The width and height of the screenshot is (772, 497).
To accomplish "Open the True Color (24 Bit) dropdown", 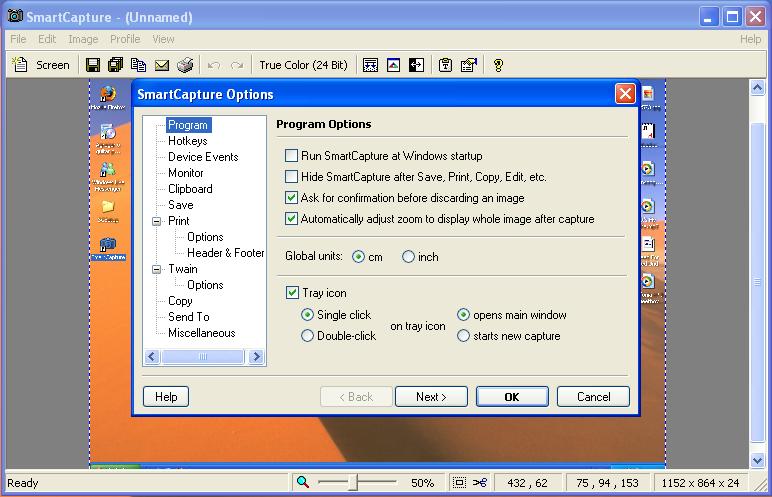I will (x=303, y=65).
